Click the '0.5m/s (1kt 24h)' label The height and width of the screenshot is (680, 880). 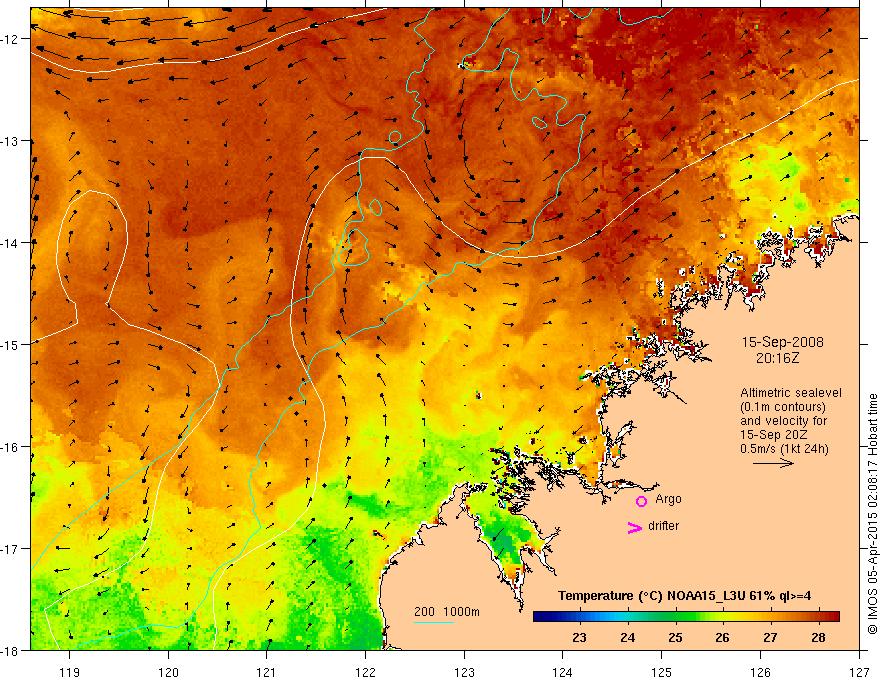[784, 449]
